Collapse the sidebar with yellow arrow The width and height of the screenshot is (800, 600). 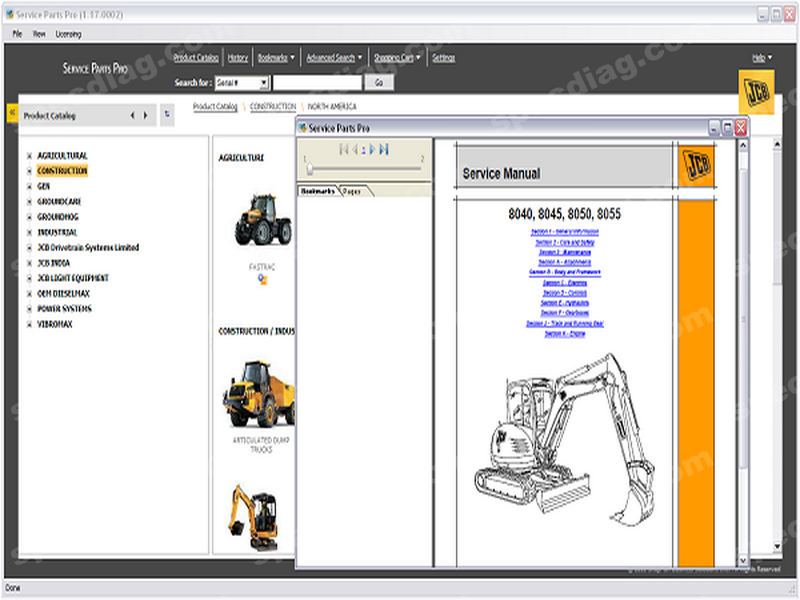tap(12, 115)
